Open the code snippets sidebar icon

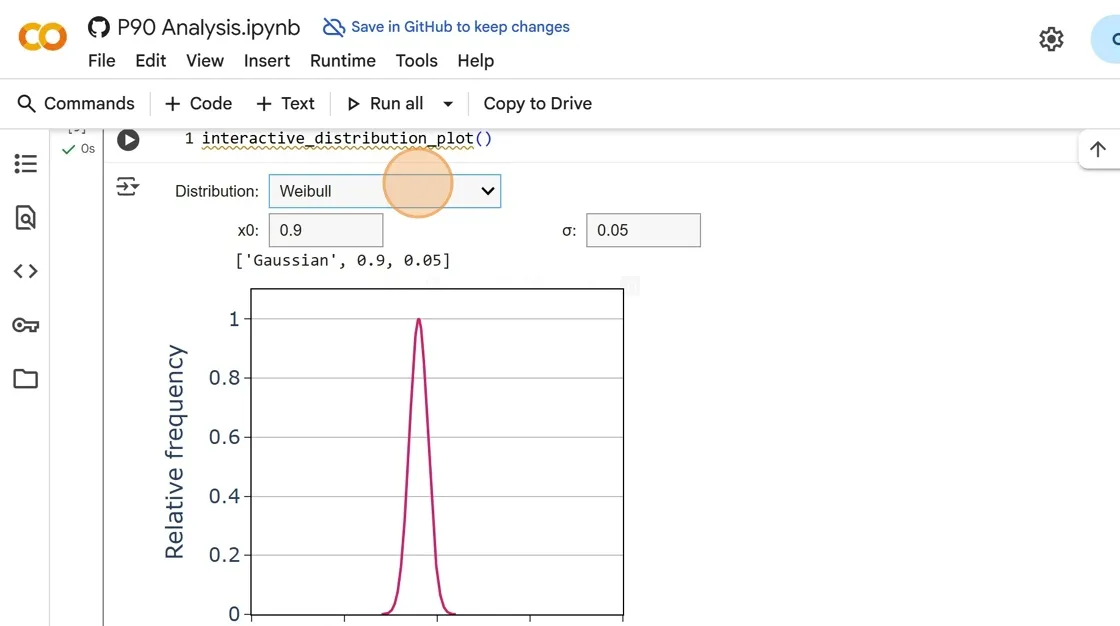25,271
